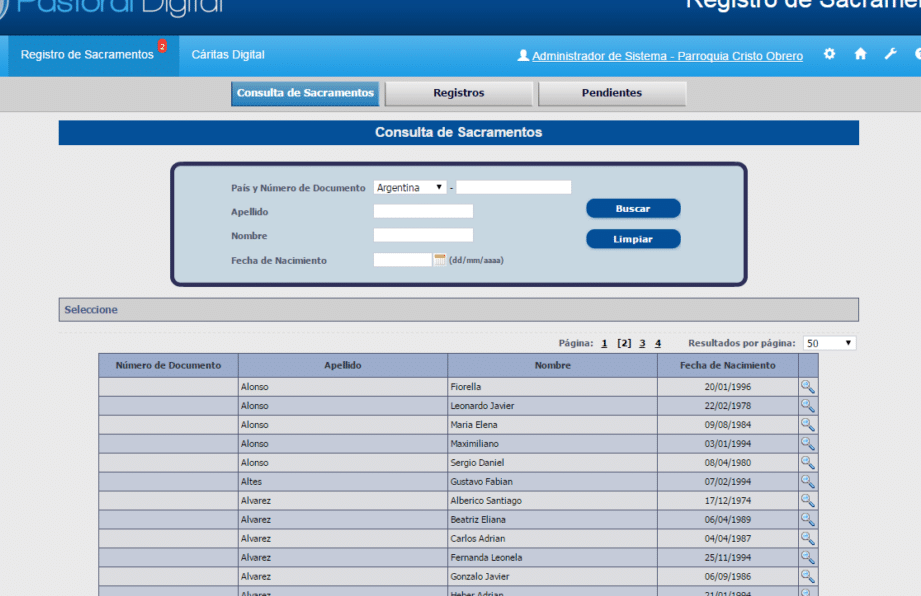
Task: Select Cáritas Digital menu item
Action: [228, 55]
